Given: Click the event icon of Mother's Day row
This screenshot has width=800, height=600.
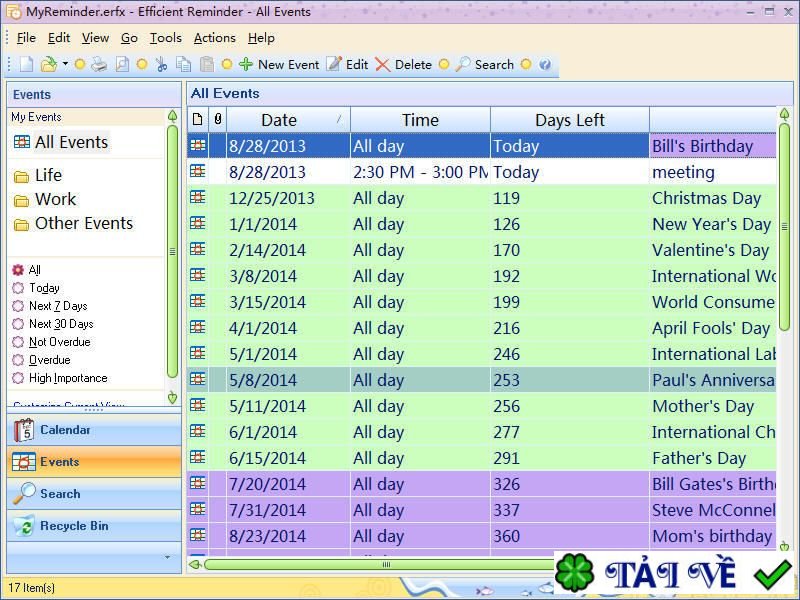Looking at the screenshot, I should pyautogui.click(x=198, y=405).
